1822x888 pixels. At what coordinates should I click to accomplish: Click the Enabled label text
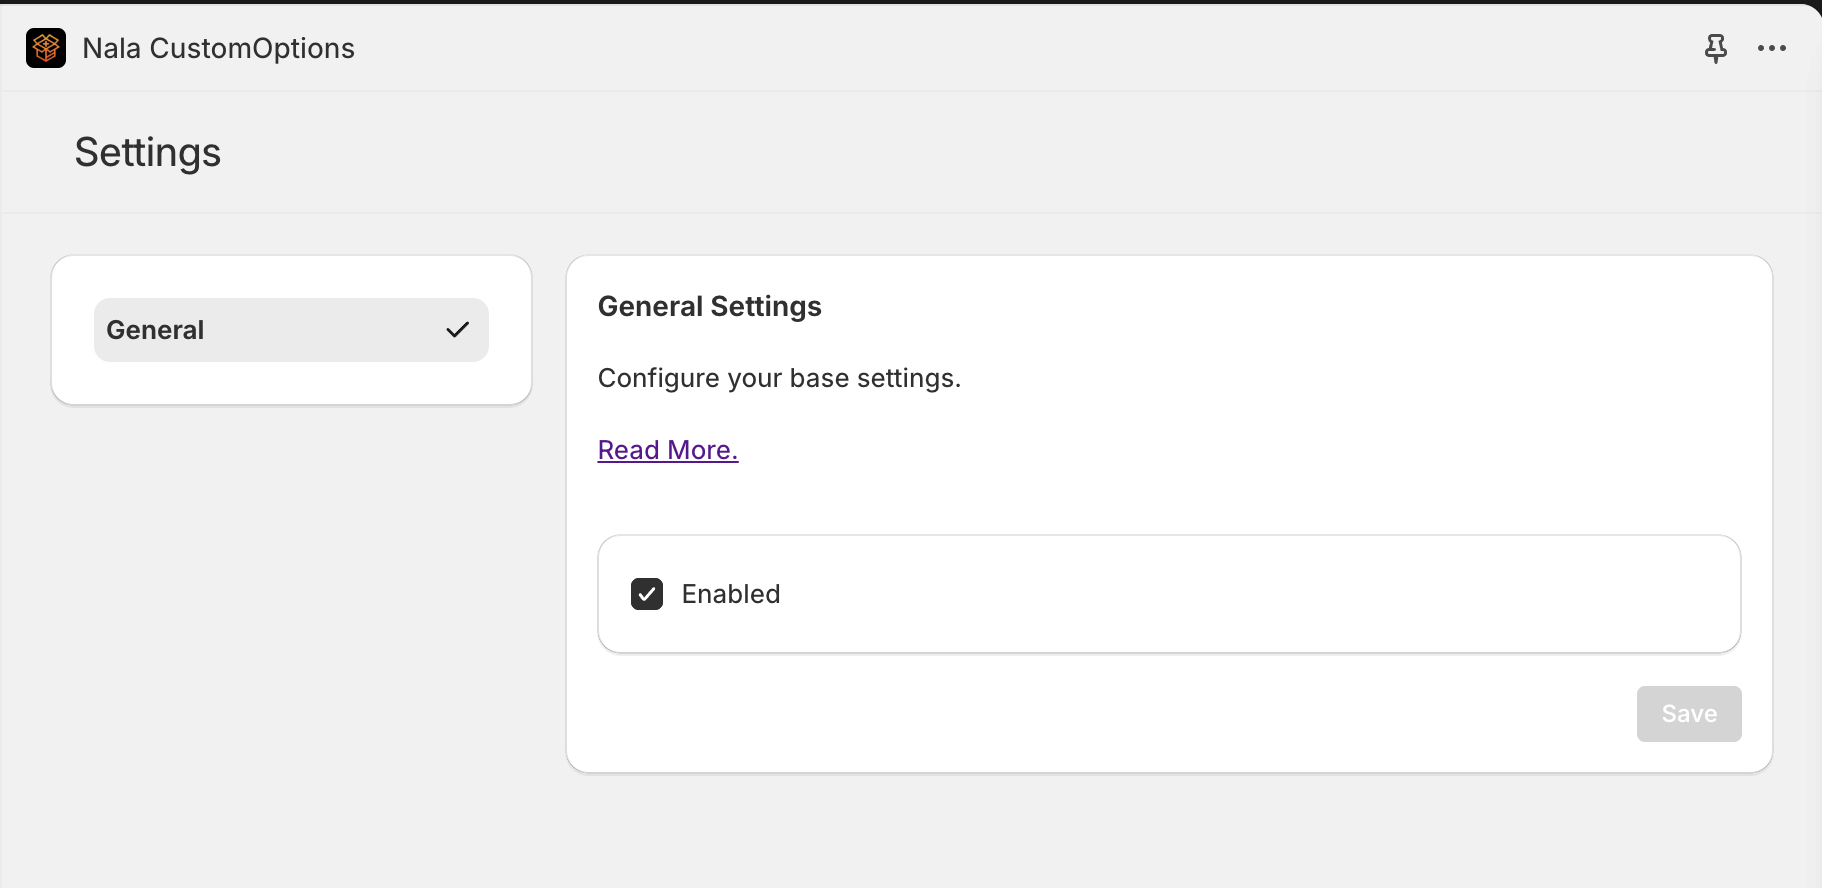coord(730,594)
